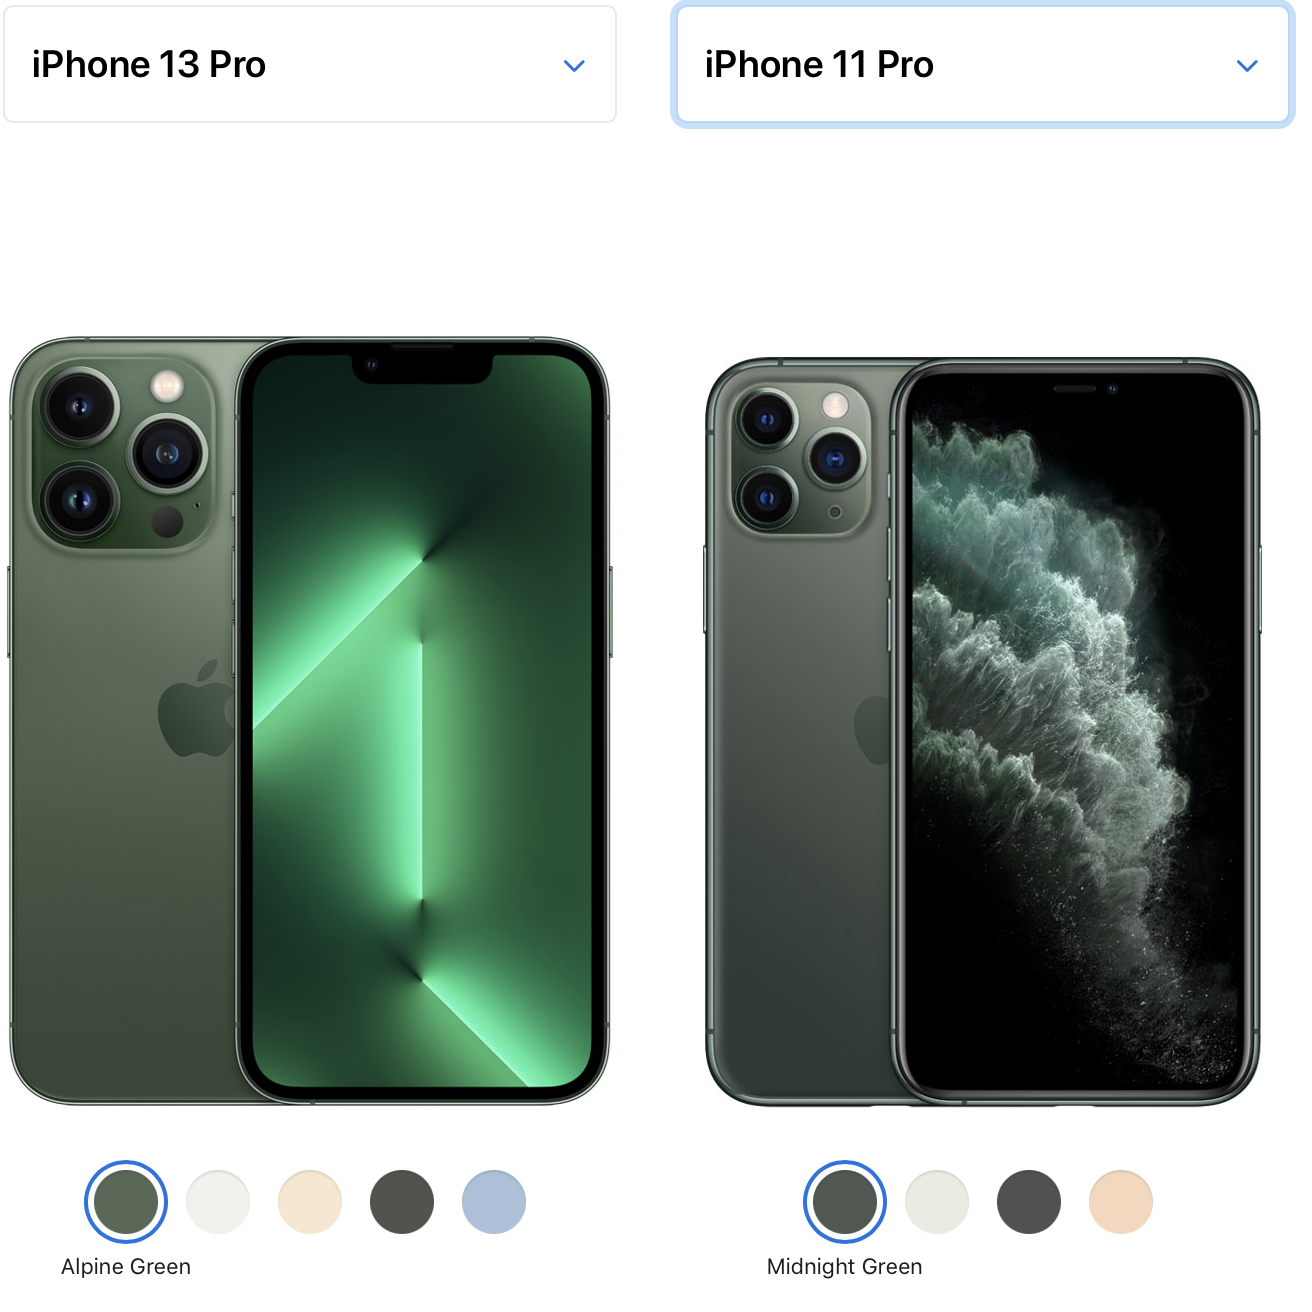Click the Midnight Green color label
The image size is (1312, 1312).
pos(845,1267)
